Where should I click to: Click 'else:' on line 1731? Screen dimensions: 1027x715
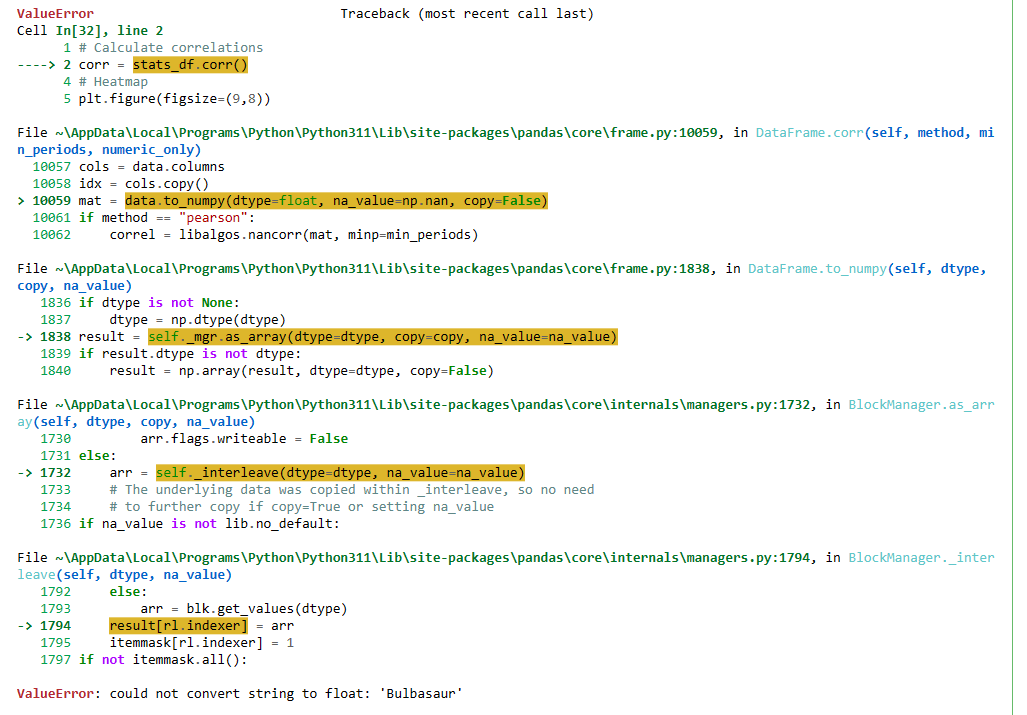pyautogui.click(x=98, y=456)
